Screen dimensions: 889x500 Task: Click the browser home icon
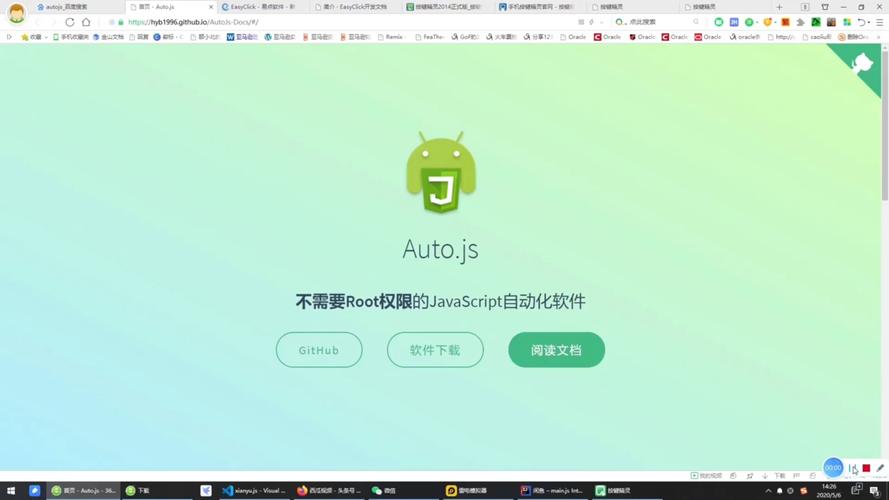click(x=86, y=22)
